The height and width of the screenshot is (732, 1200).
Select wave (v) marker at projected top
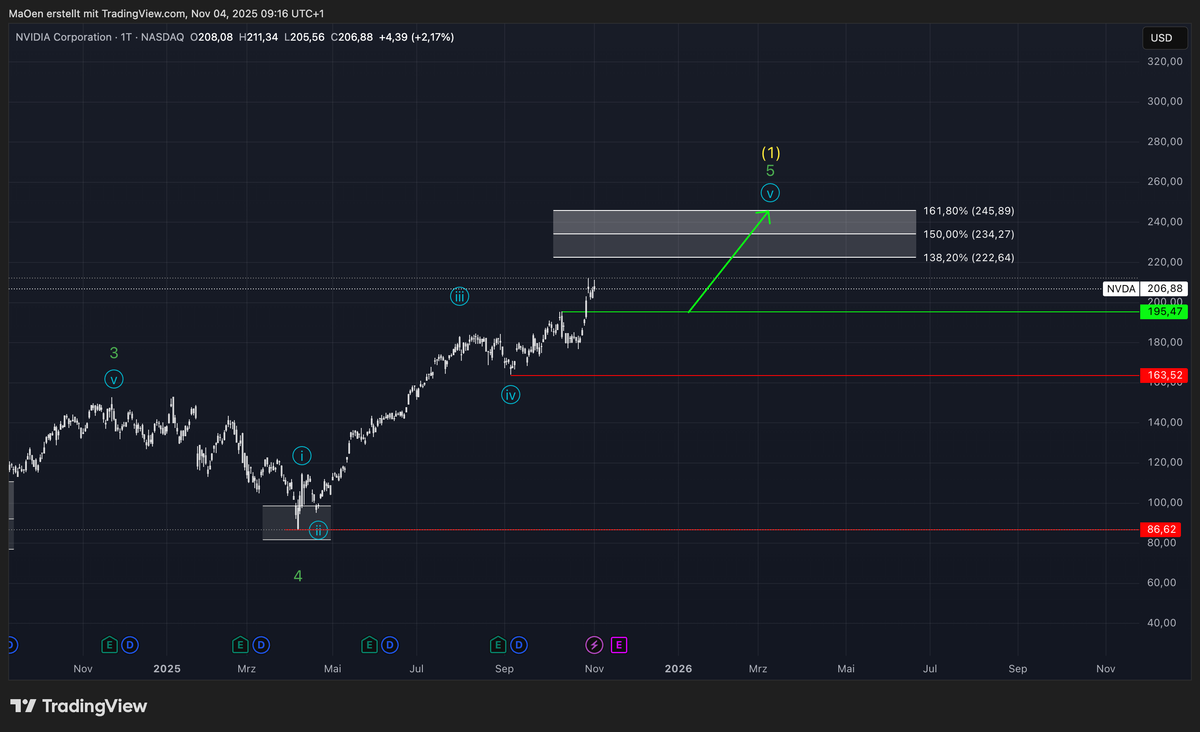(x=770, y=192)
